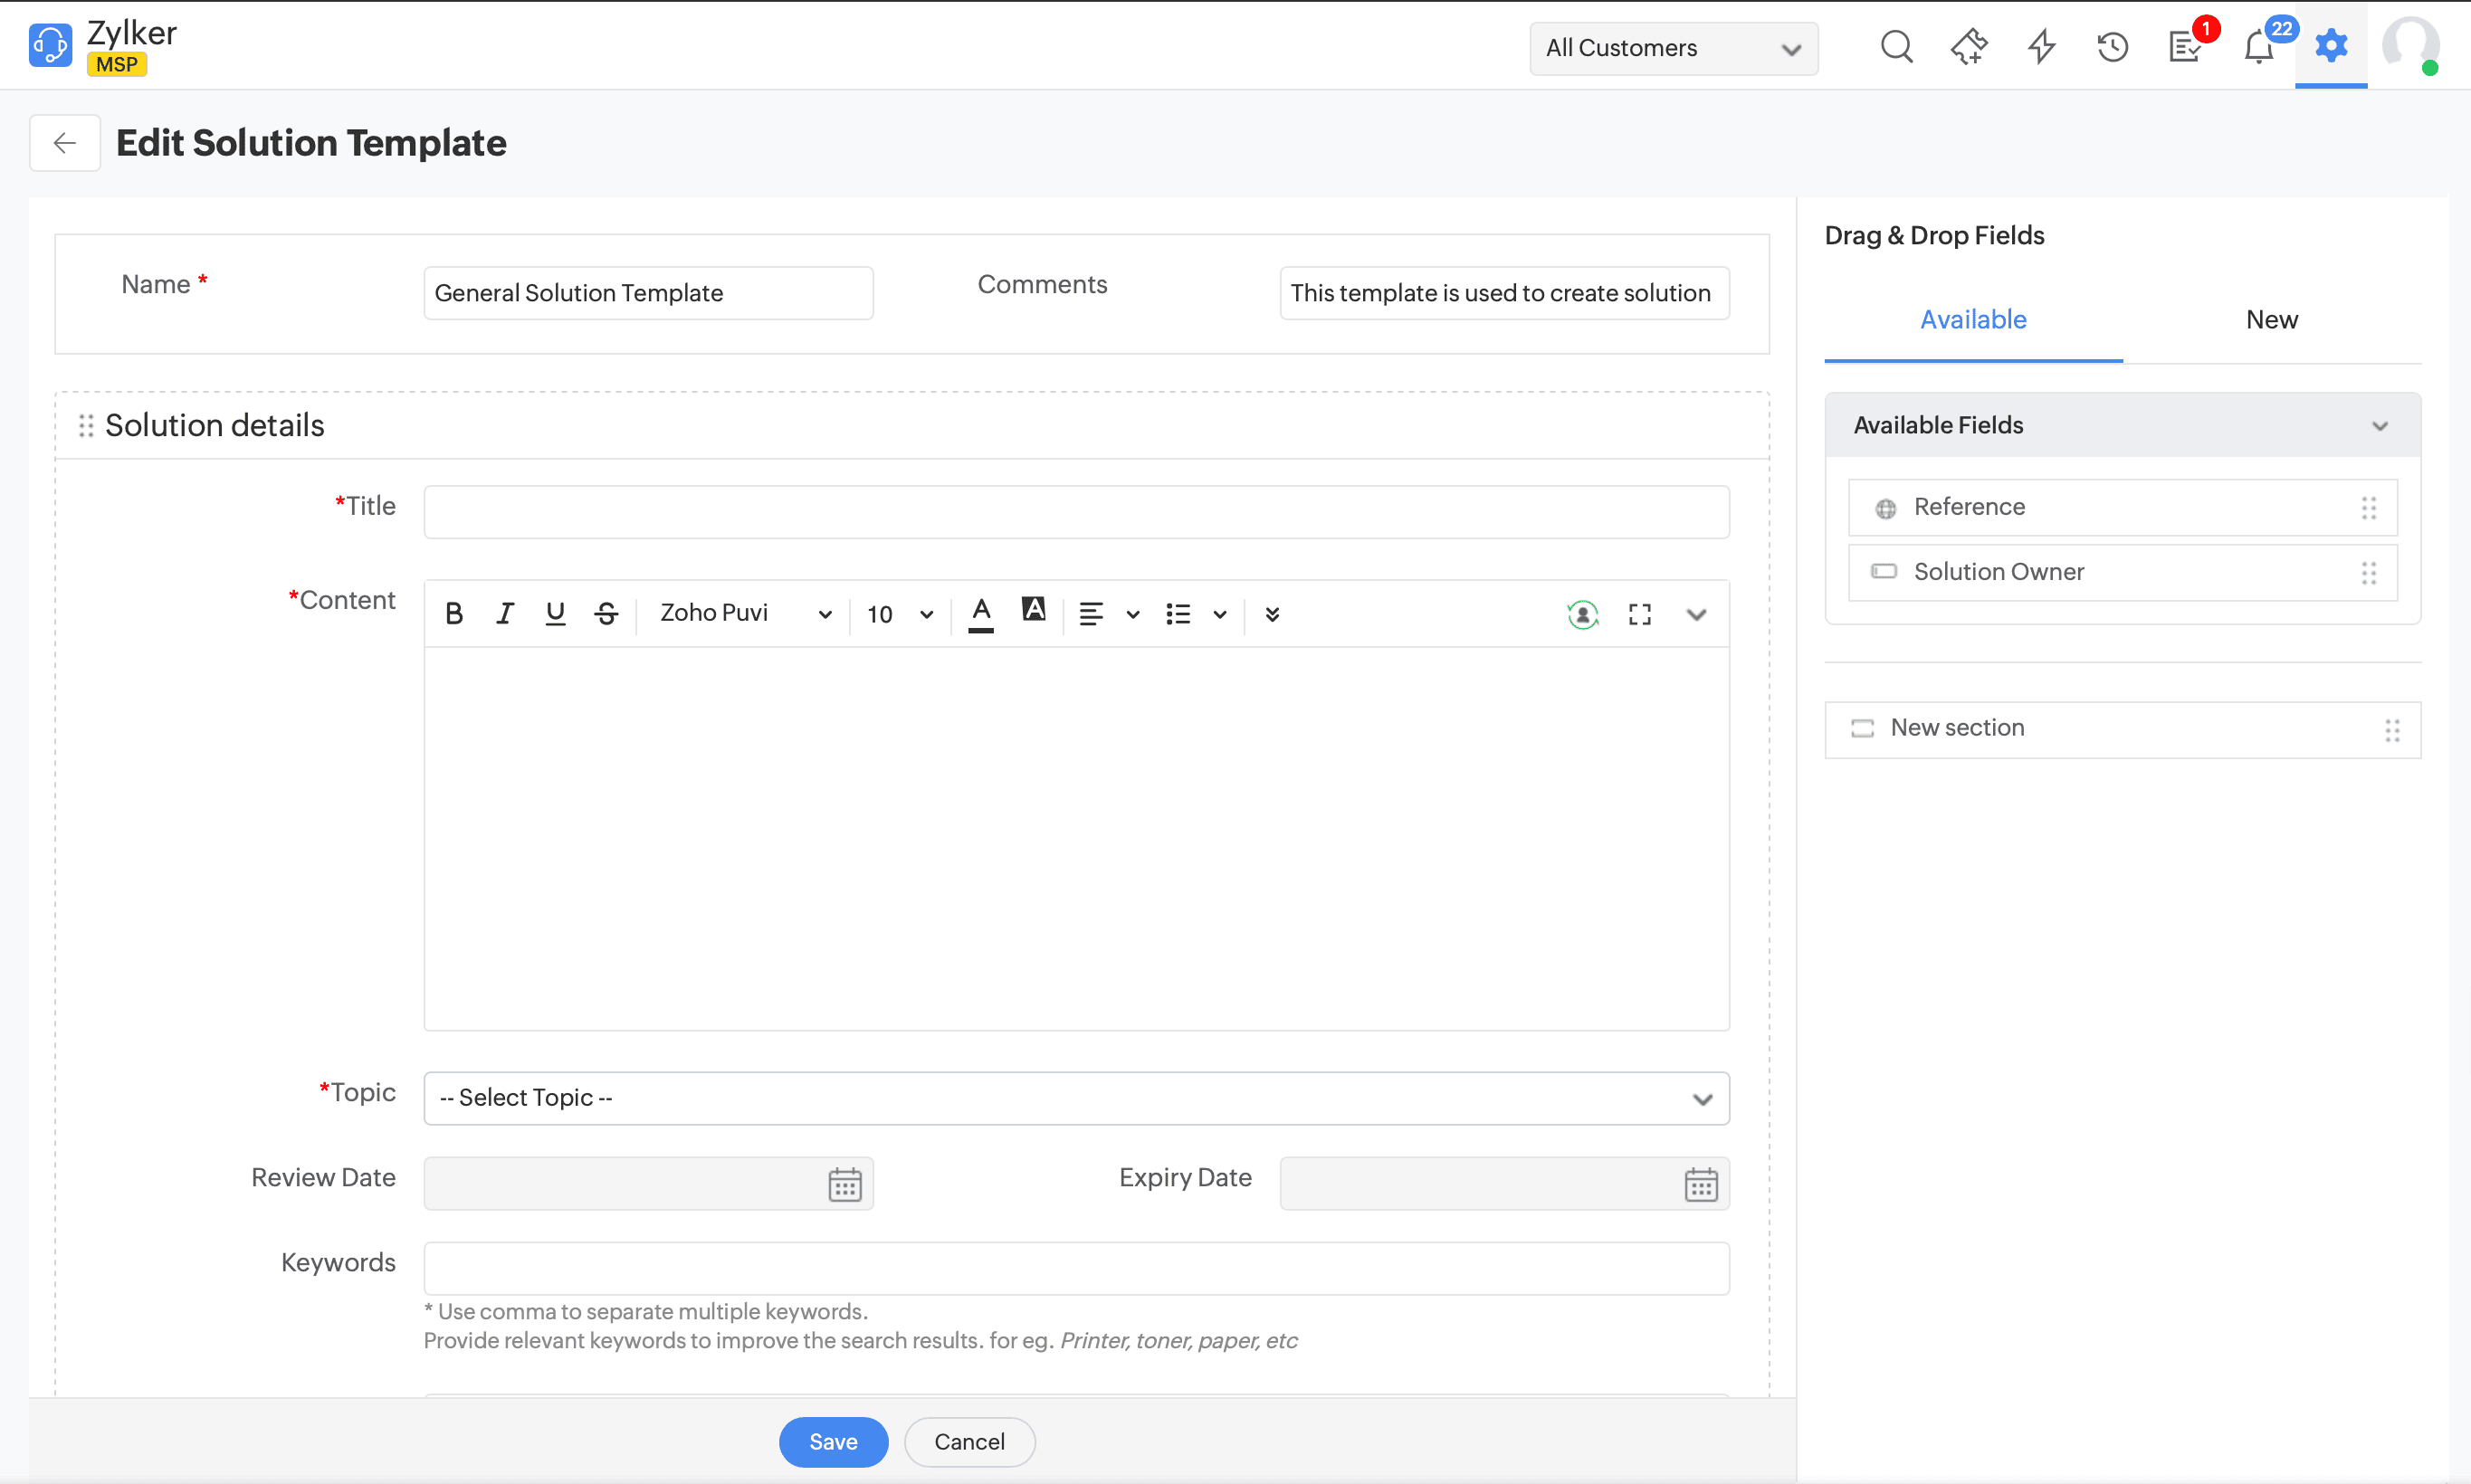Open quick actions lightning icon
The image size is (2471, 1484).
tap(2041, 47)
